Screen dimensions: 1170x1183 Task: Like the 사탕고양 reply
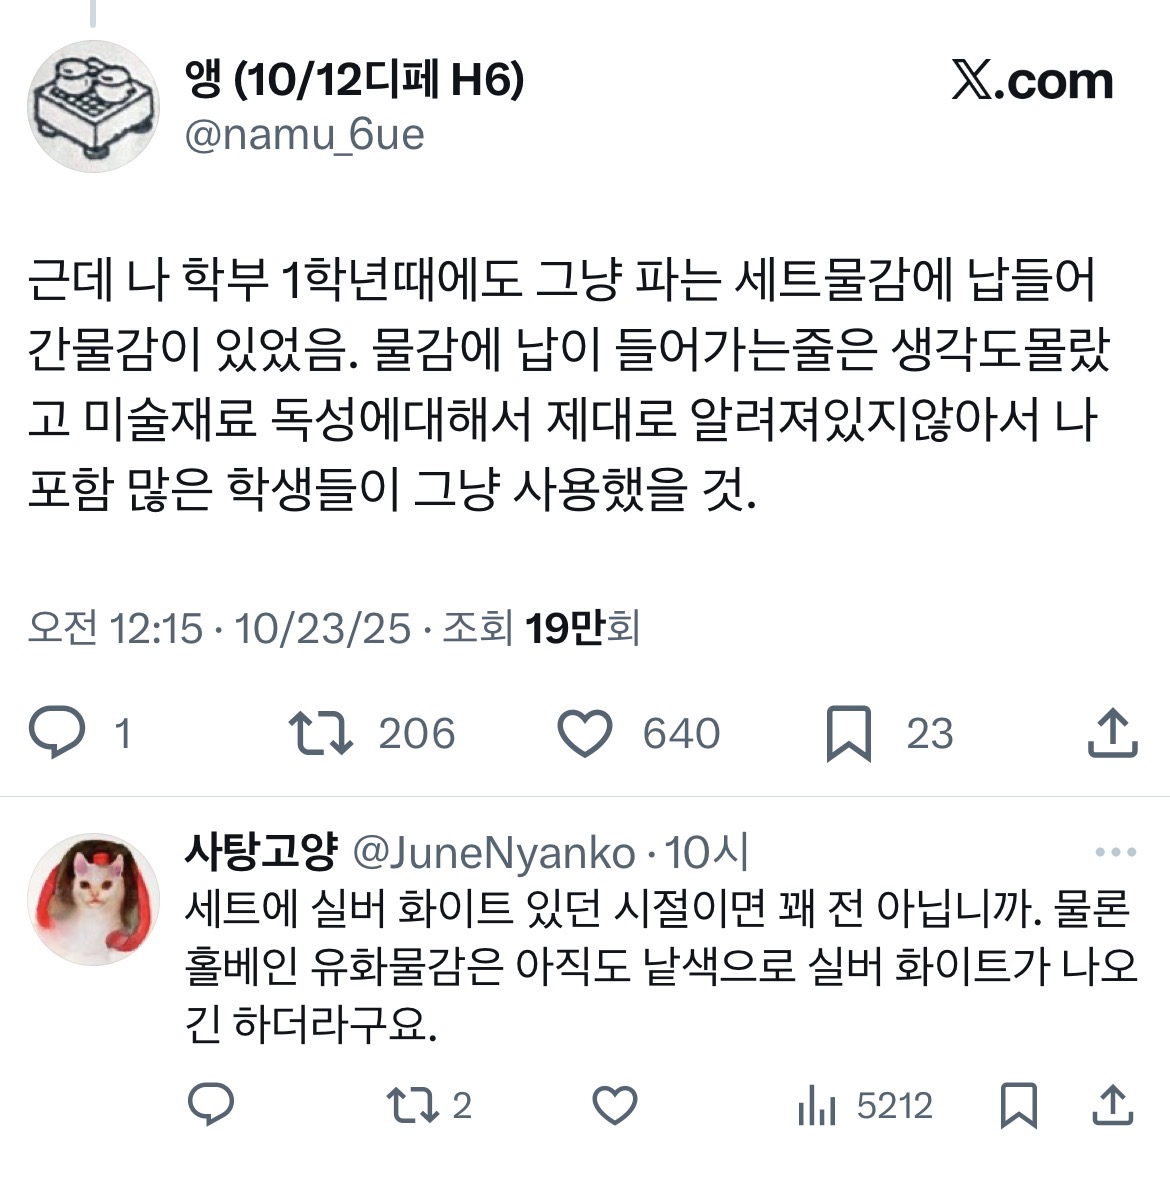pyautogui.click(x=615, y=1105)
